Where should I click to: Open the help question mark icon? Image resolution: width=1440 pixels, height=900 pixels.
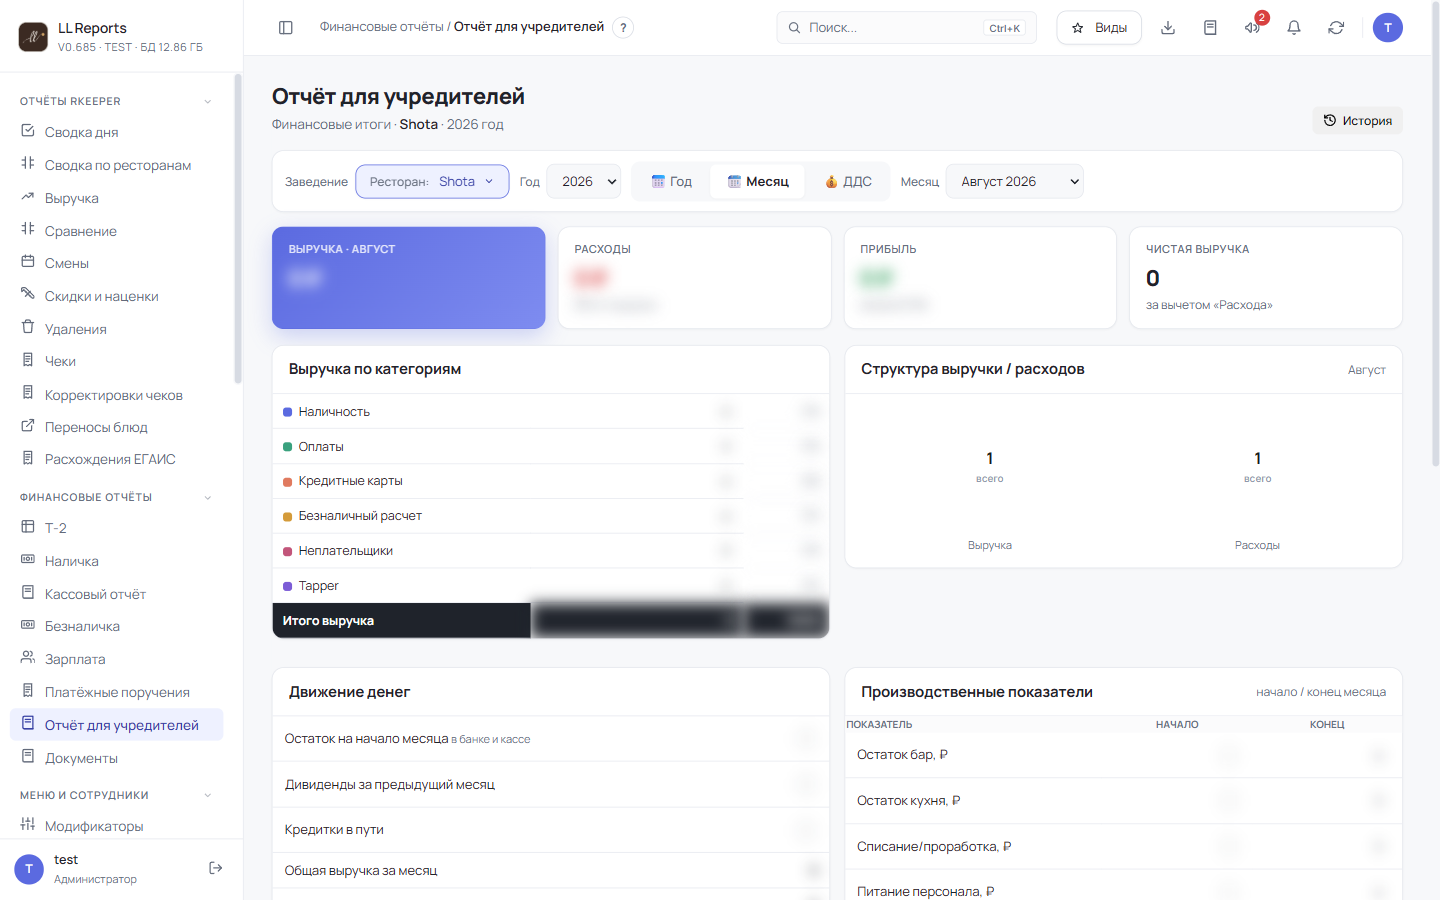pyautogui.click(x=623, y=28)
